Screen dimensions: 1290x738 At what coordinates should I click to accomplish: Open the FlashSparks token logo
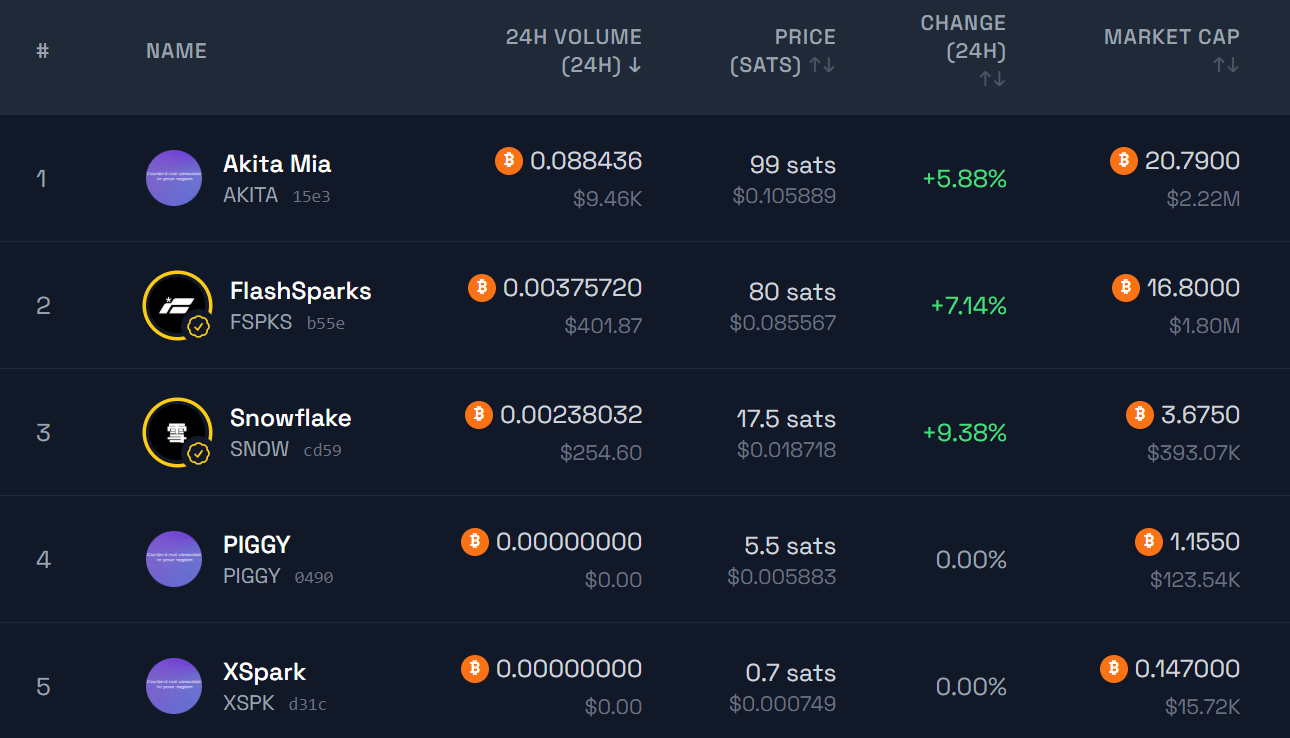click(178, 305)
